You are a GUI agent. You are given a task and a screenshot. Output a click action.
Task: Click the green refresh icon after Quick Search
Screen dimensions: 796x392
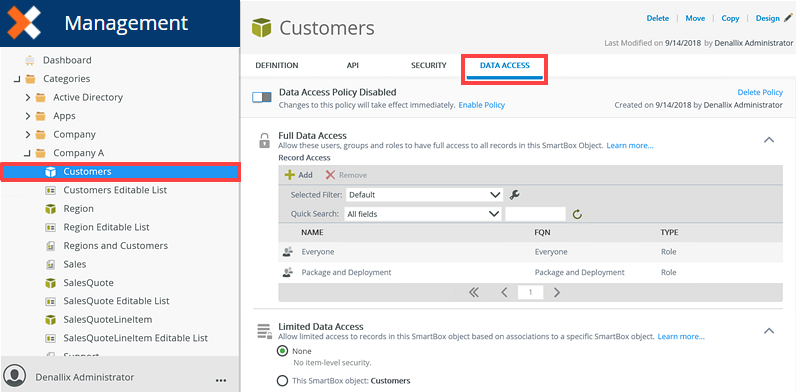click(x=577, y=214)
